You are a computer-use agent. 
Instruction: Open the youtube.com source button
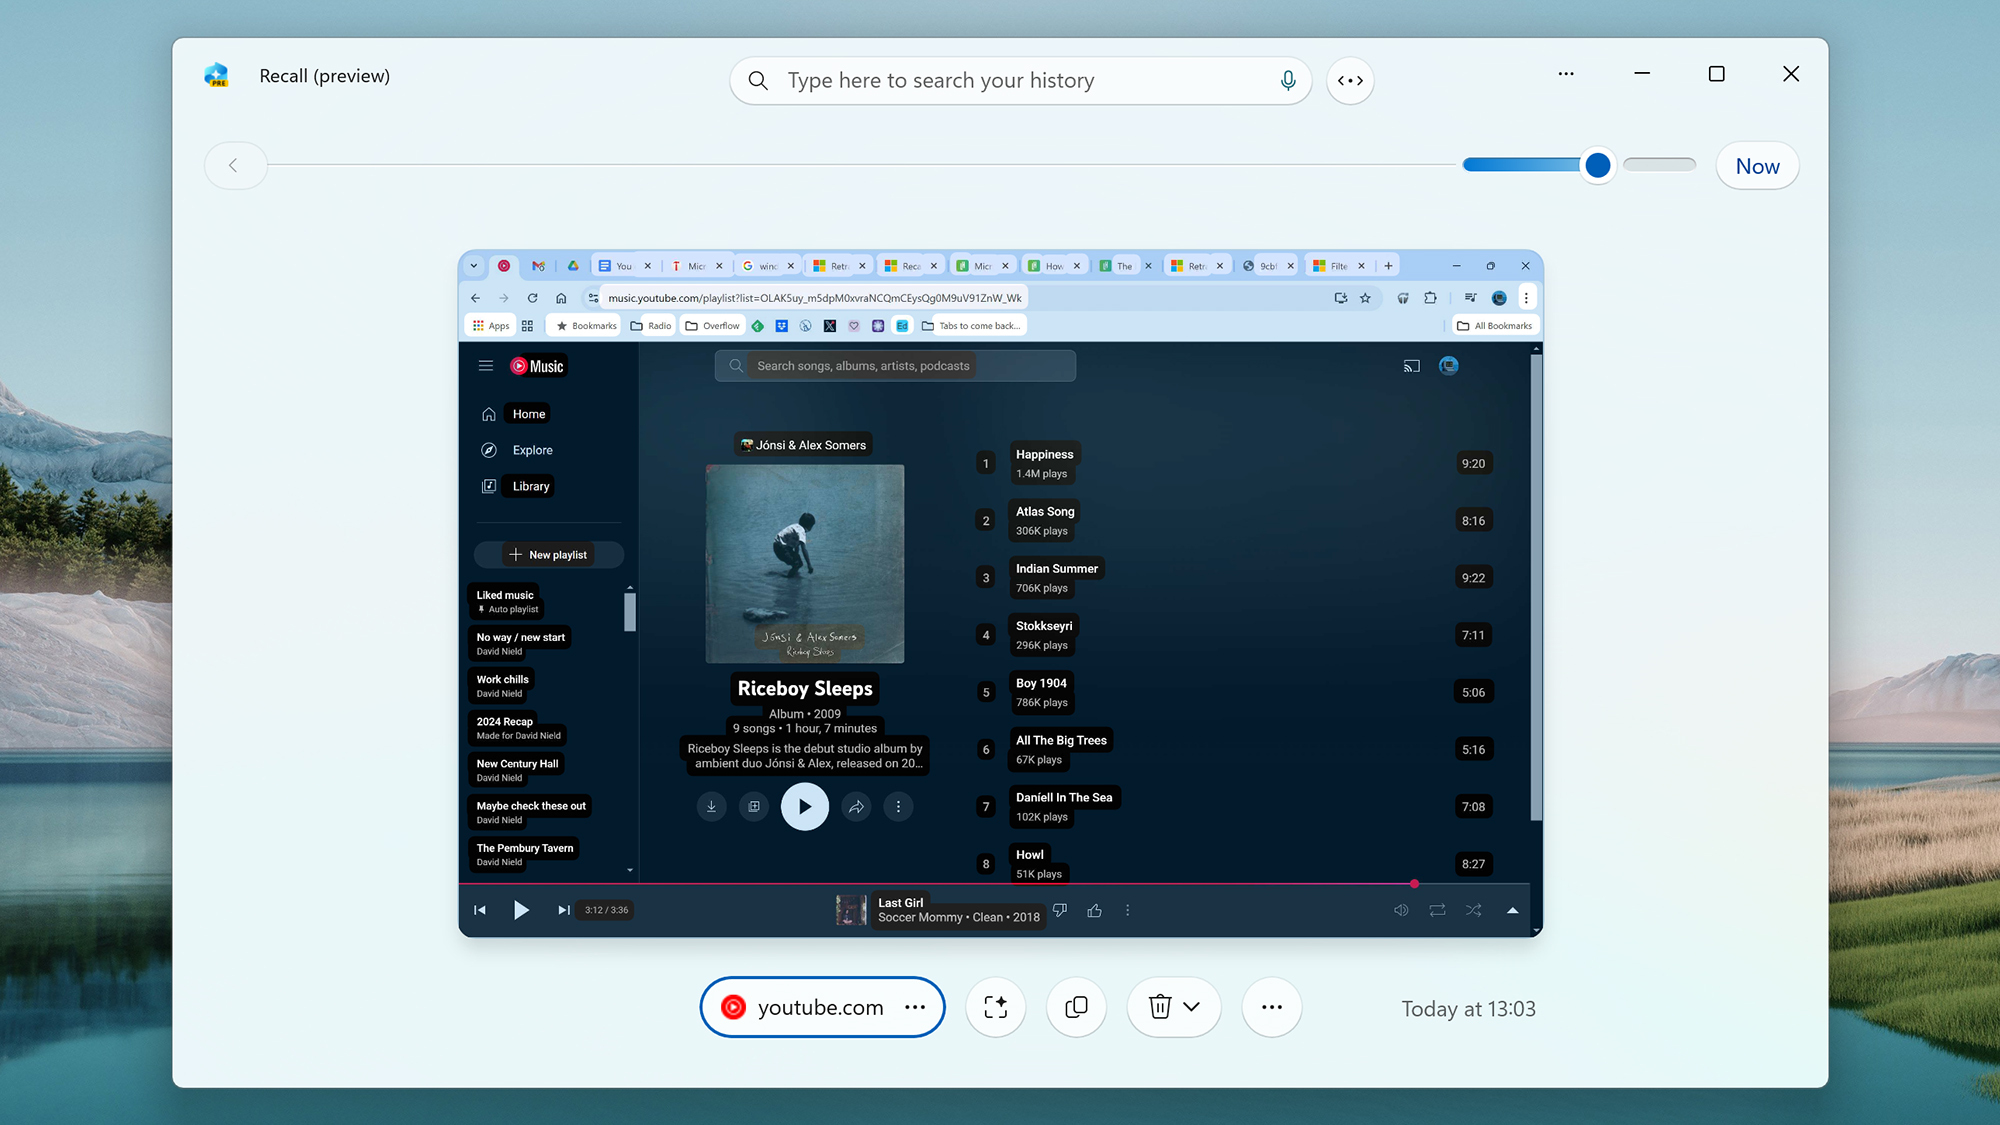(822, 1007)
